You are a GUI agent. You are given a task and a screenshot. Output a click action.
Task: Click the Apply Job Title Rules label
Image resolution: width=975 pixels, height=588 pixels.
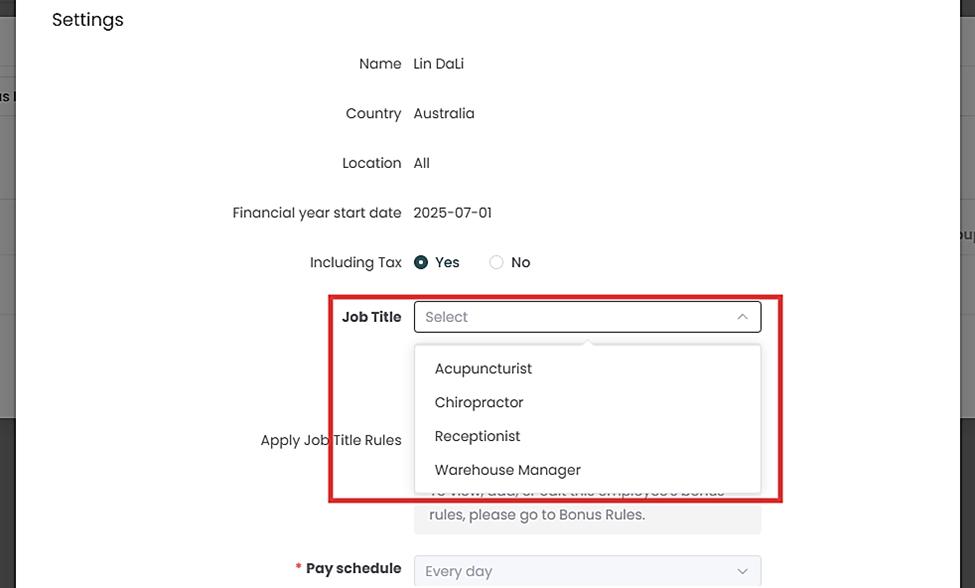click(x=331, y=440)
